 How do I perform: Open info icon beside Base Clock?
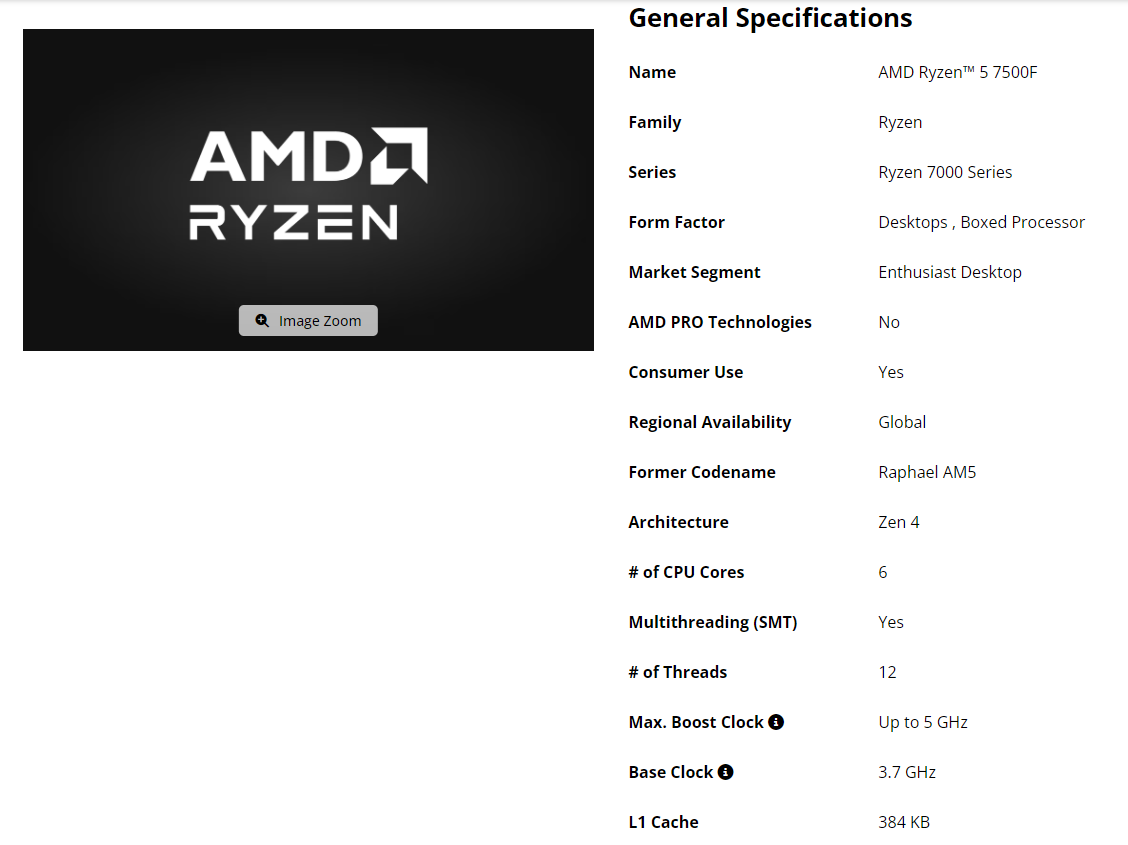coord(726,772)
